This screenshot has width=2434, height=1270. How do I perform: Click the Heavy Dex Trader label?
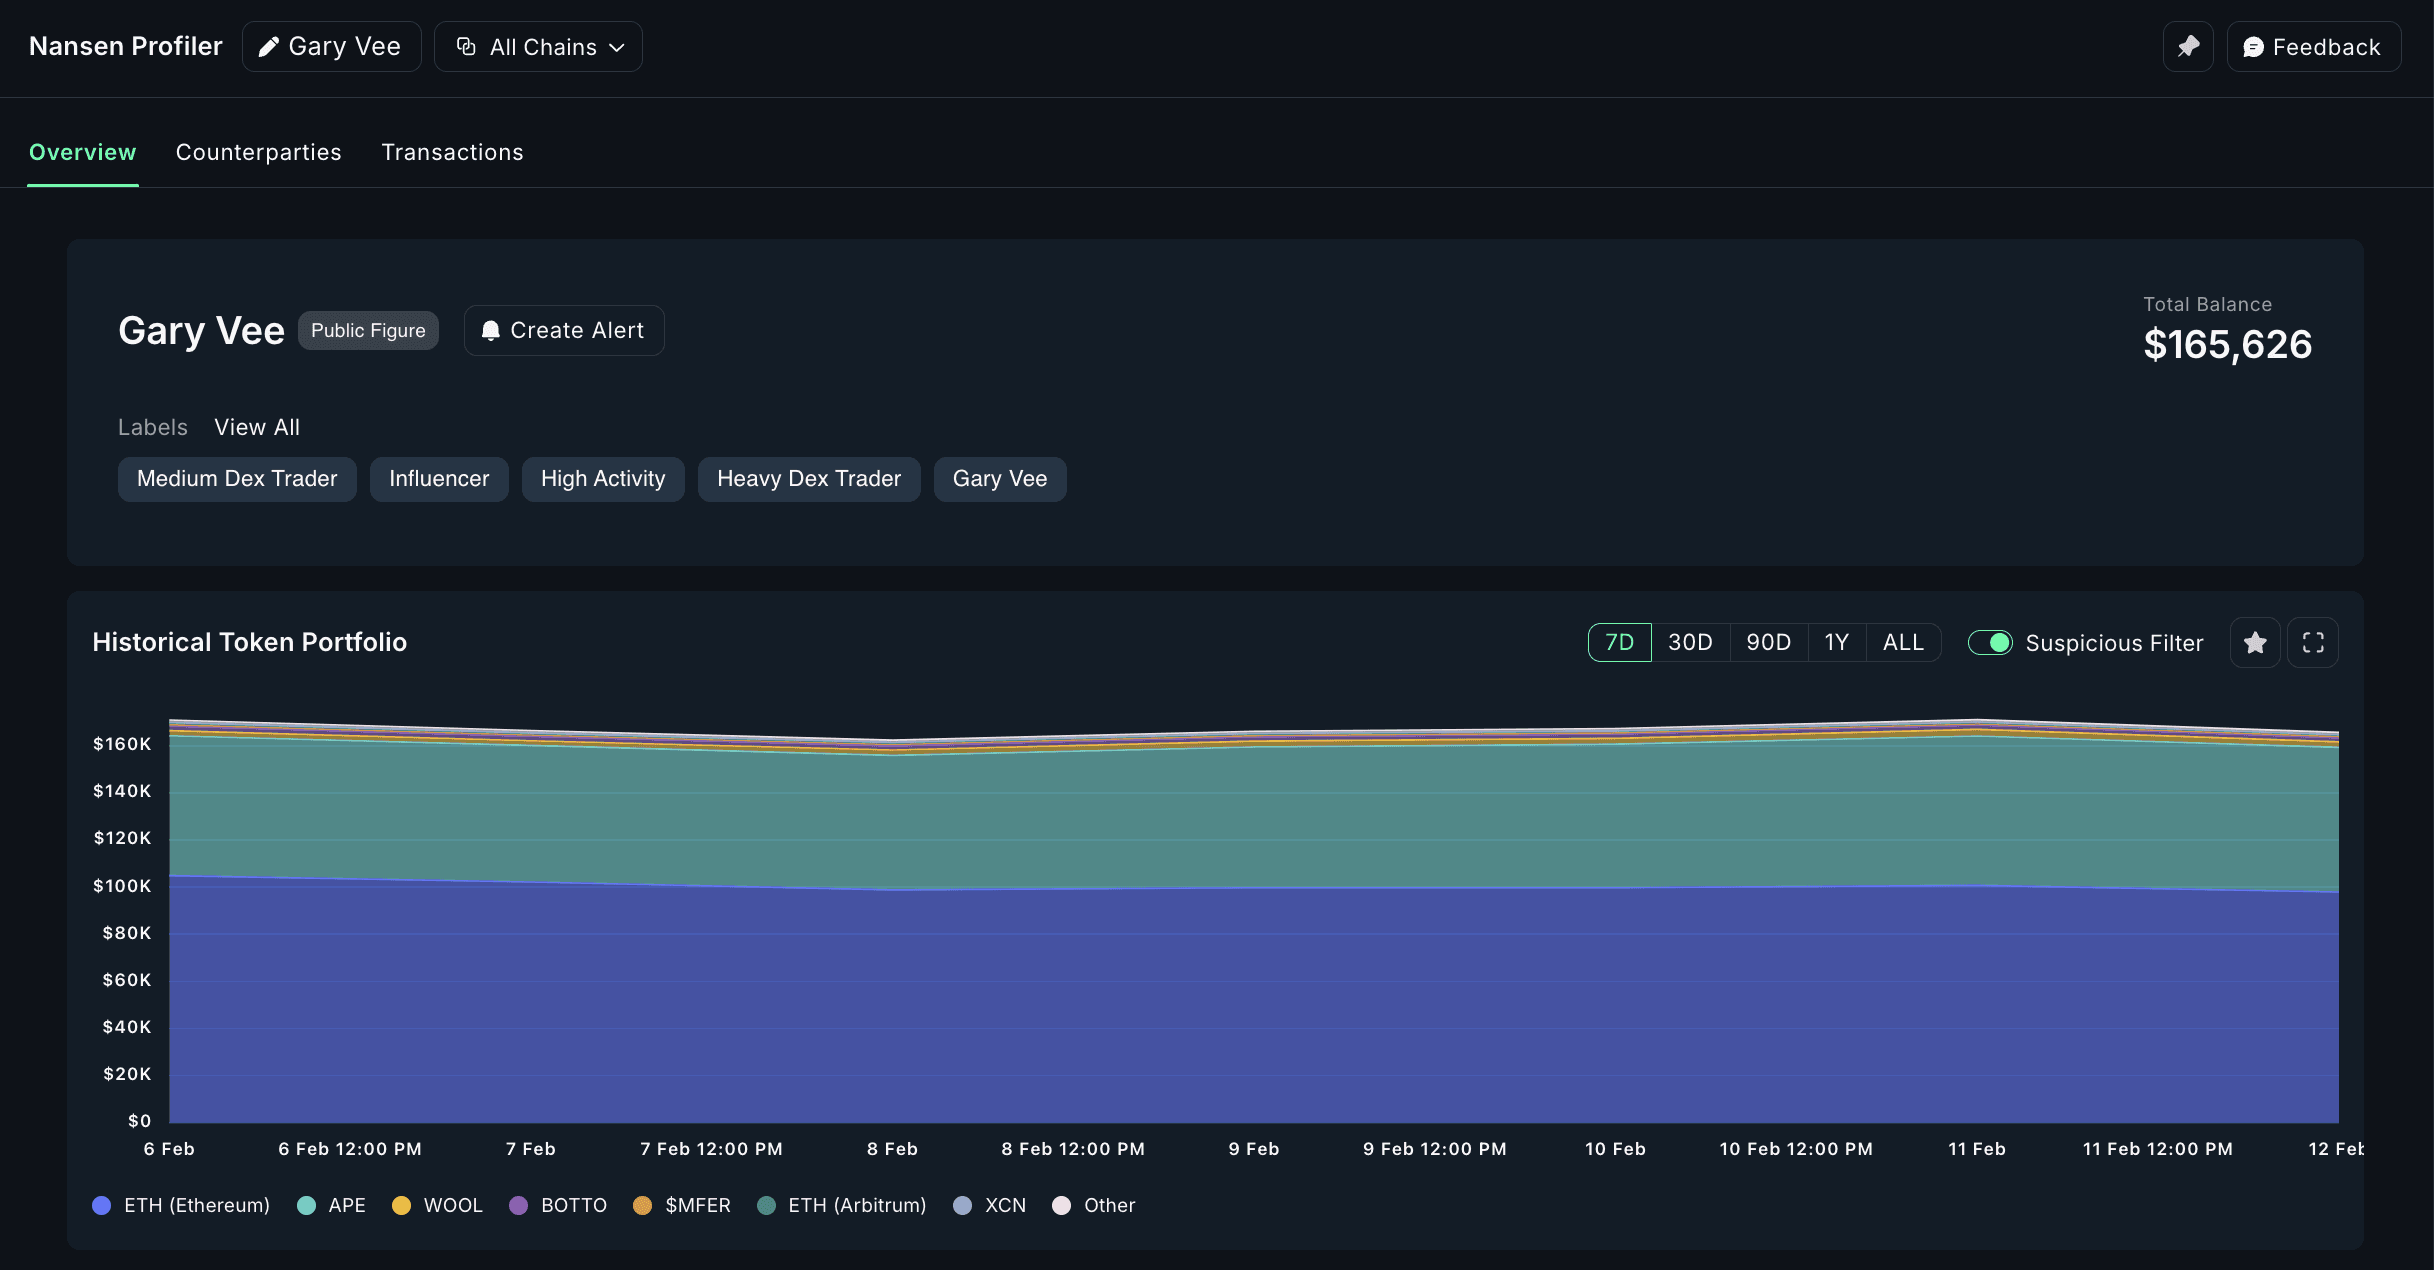pos(808,479)
